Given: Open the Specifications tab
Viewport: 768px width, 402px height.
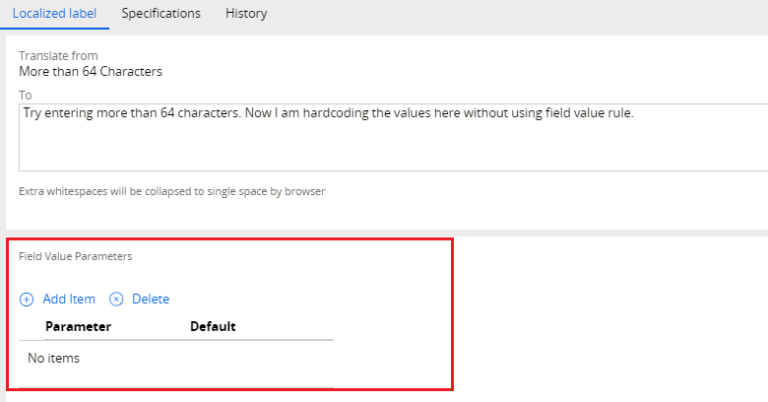Looking at the screenshot, I should (161, 14).
